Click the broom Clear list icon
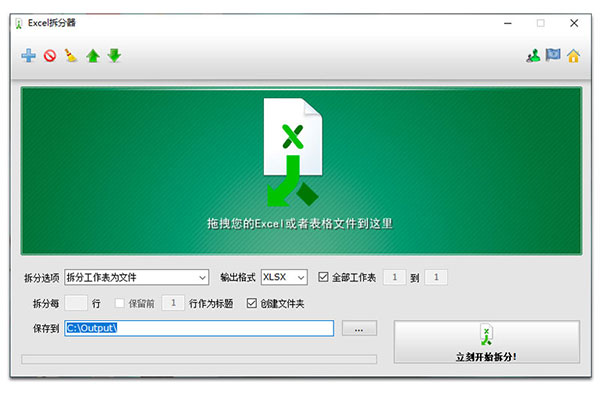600x400 pixels. 71,56
